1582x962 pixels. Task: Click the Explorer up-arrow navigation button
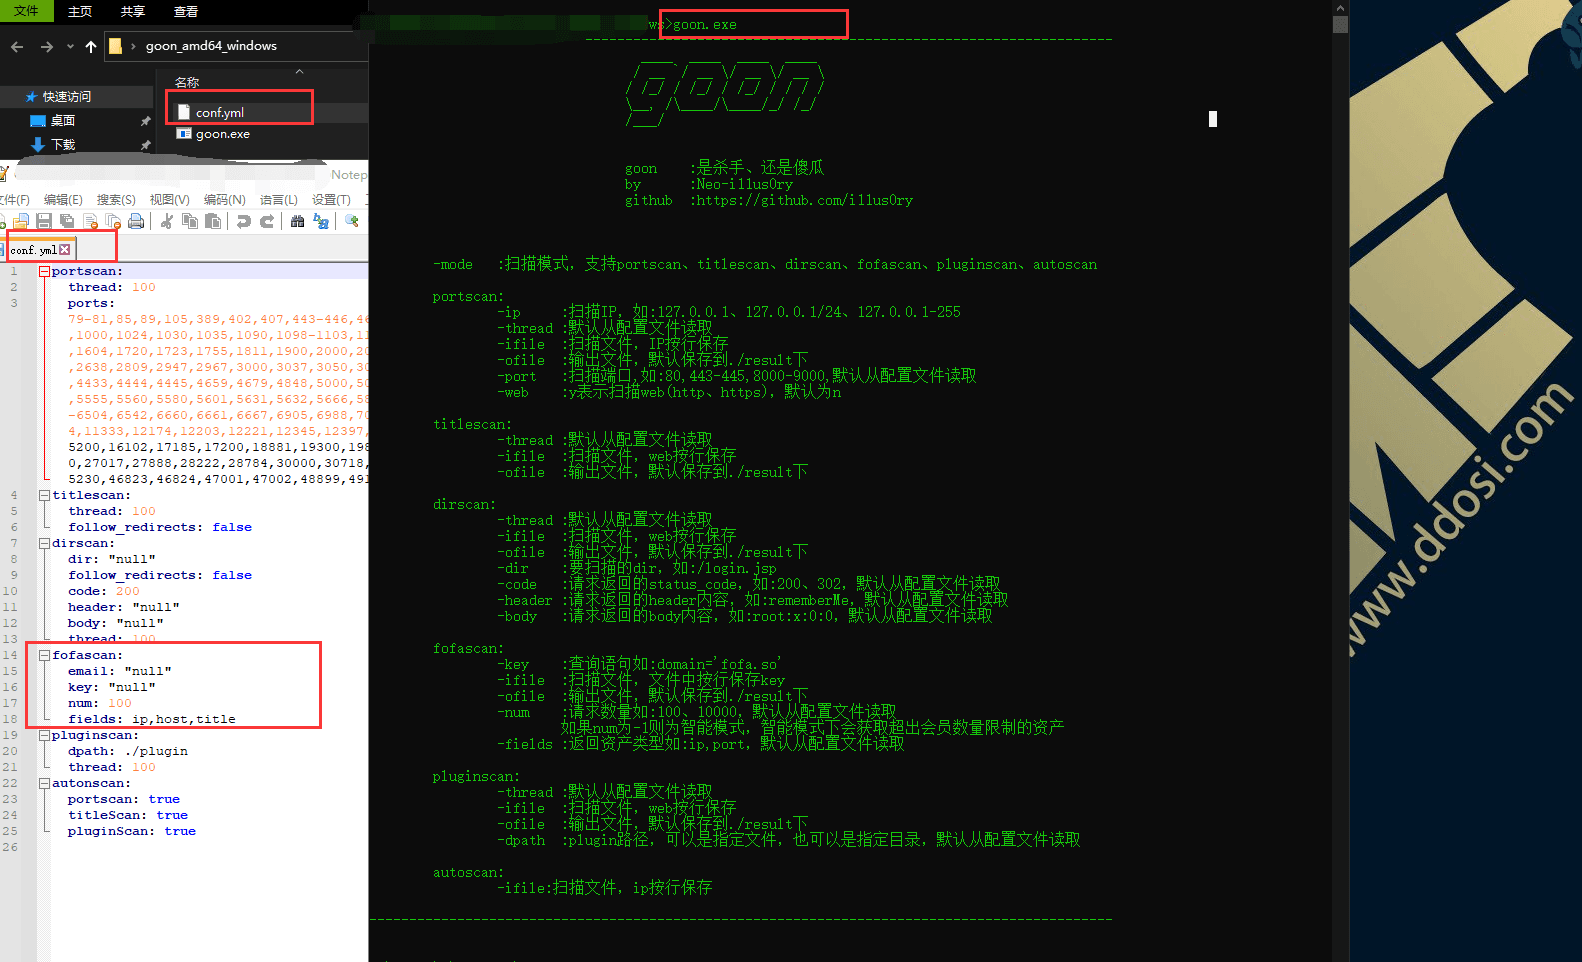[91, 46]
